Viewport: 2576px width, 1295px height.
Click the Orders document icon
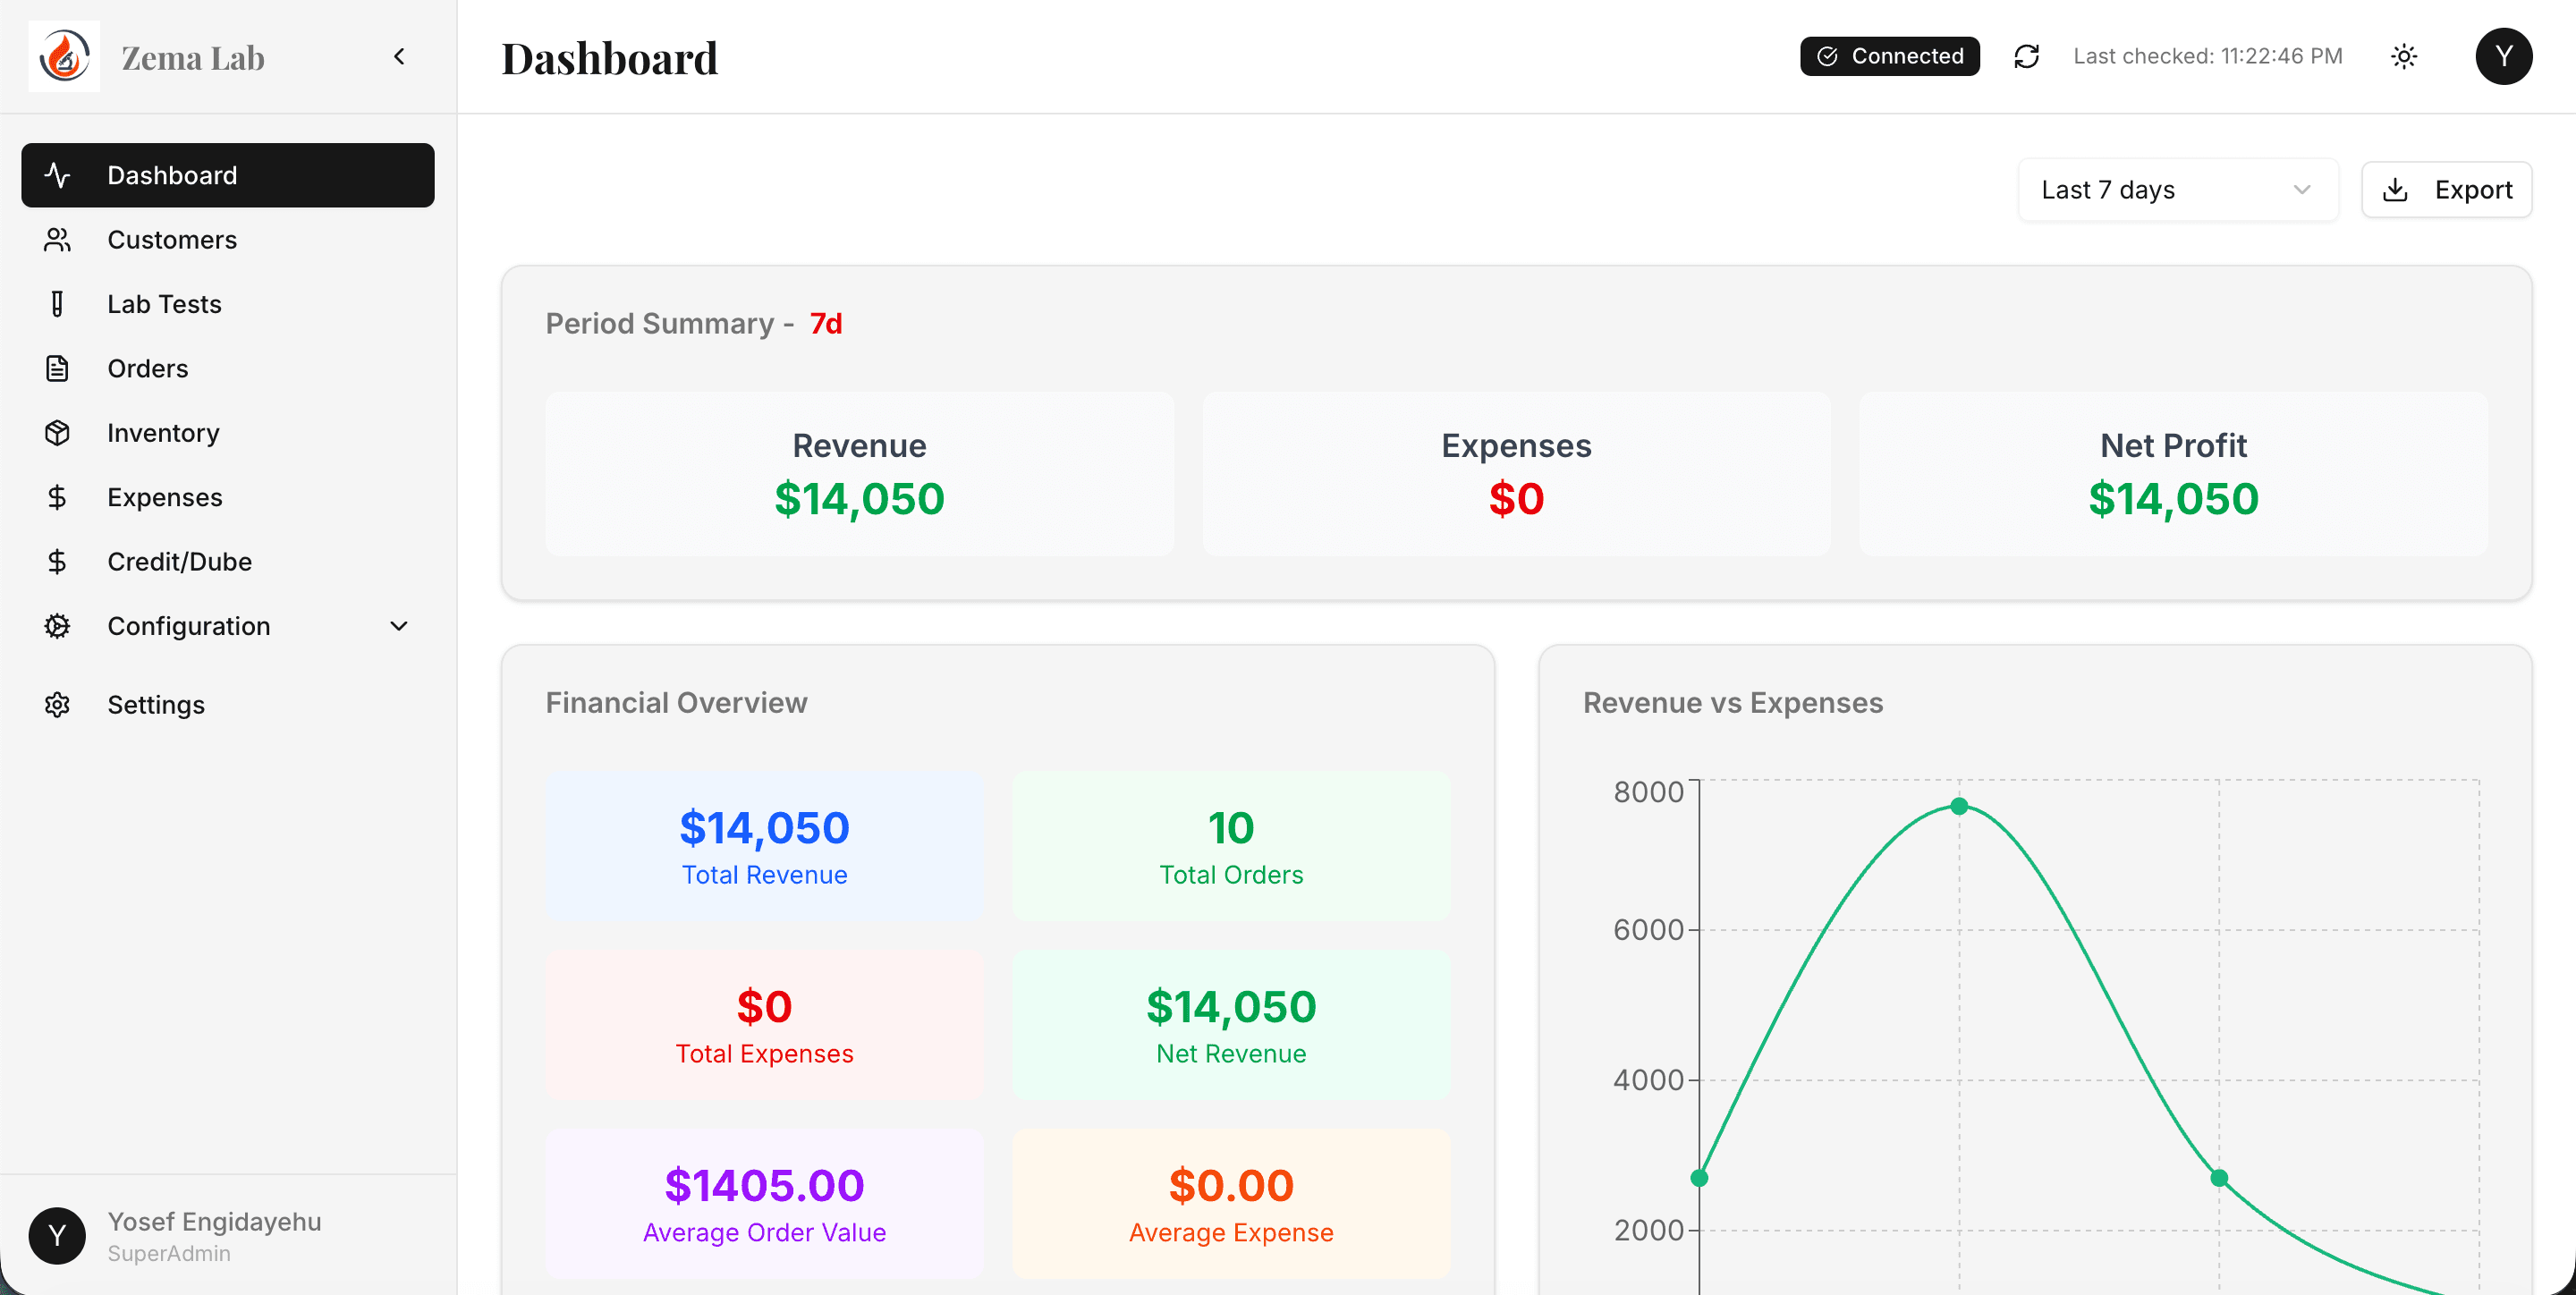click(57, 369)
